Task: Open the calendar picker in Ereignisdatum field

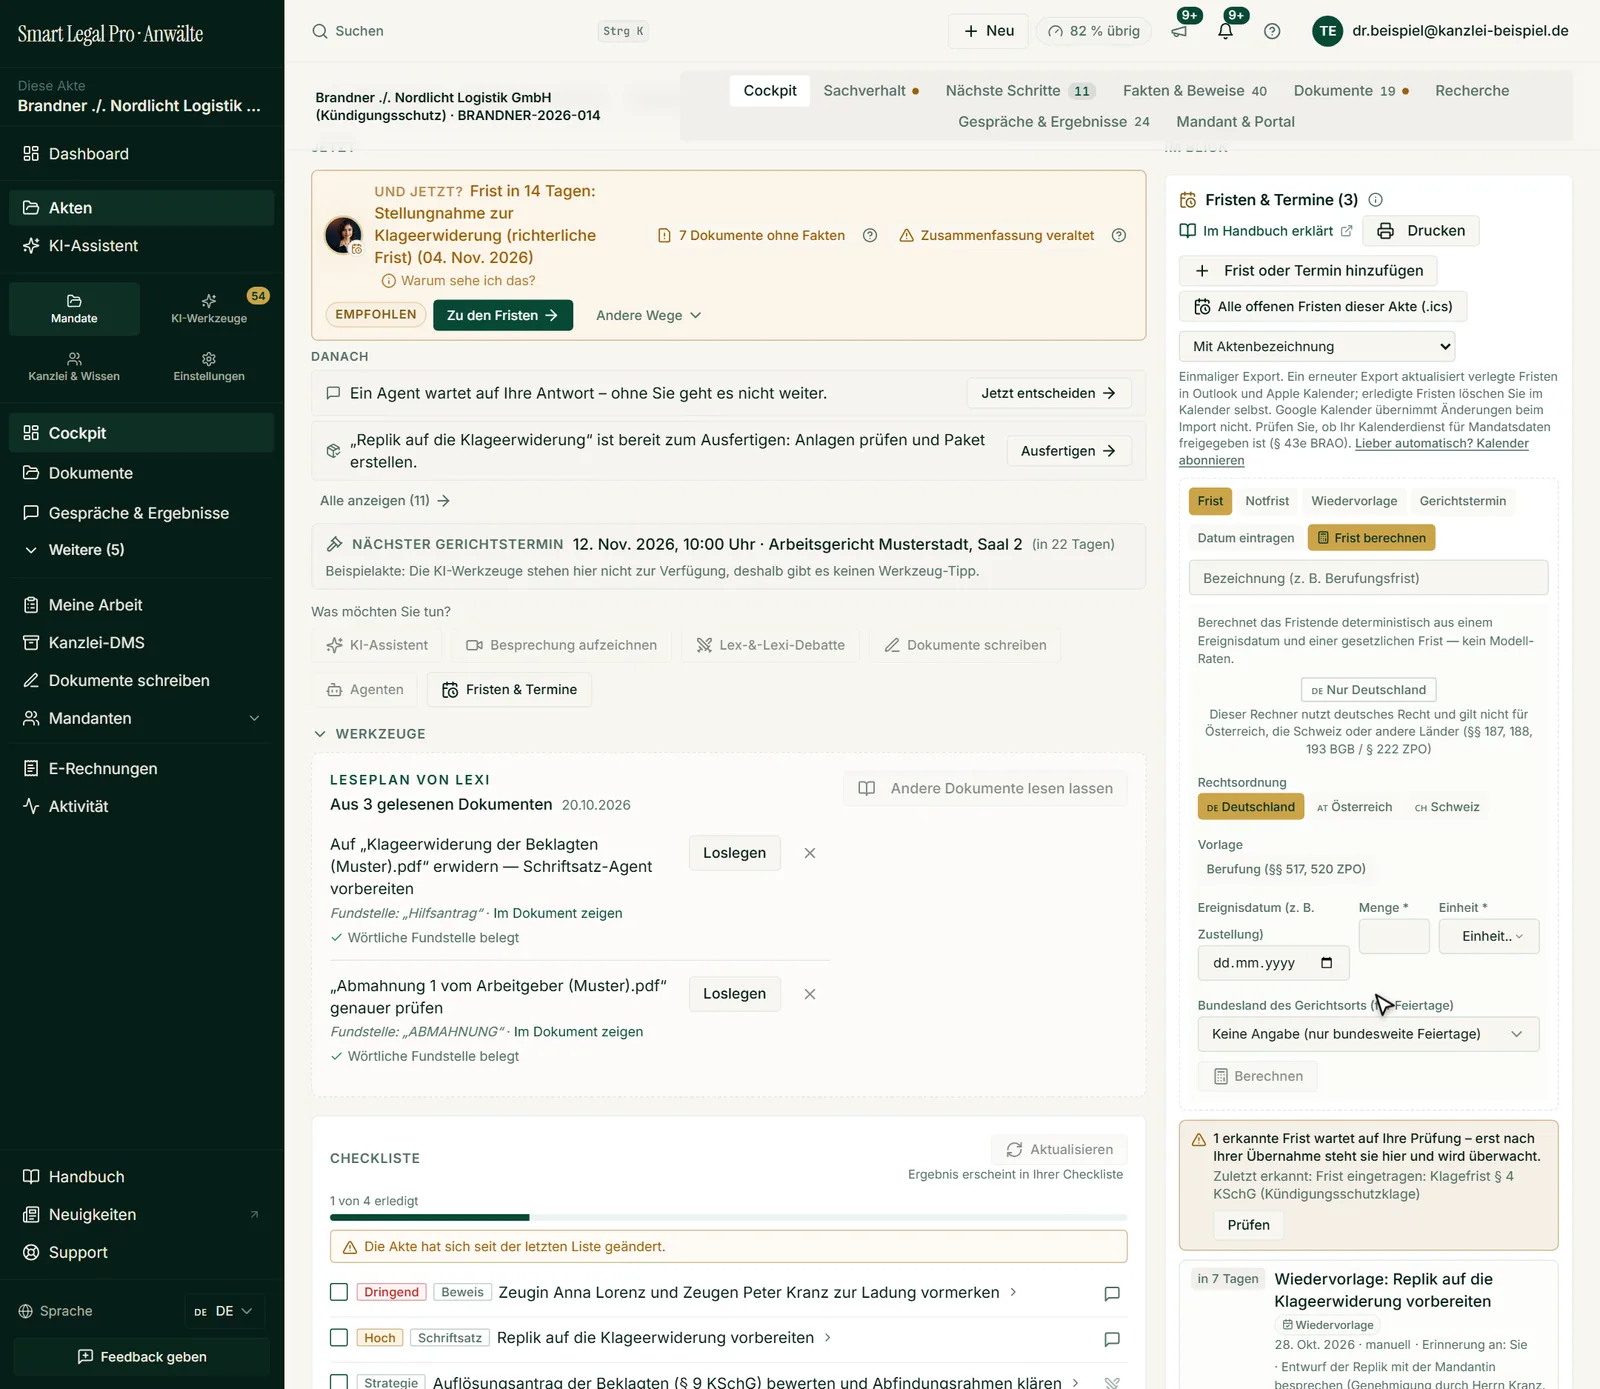Action: coord(1326,963)
